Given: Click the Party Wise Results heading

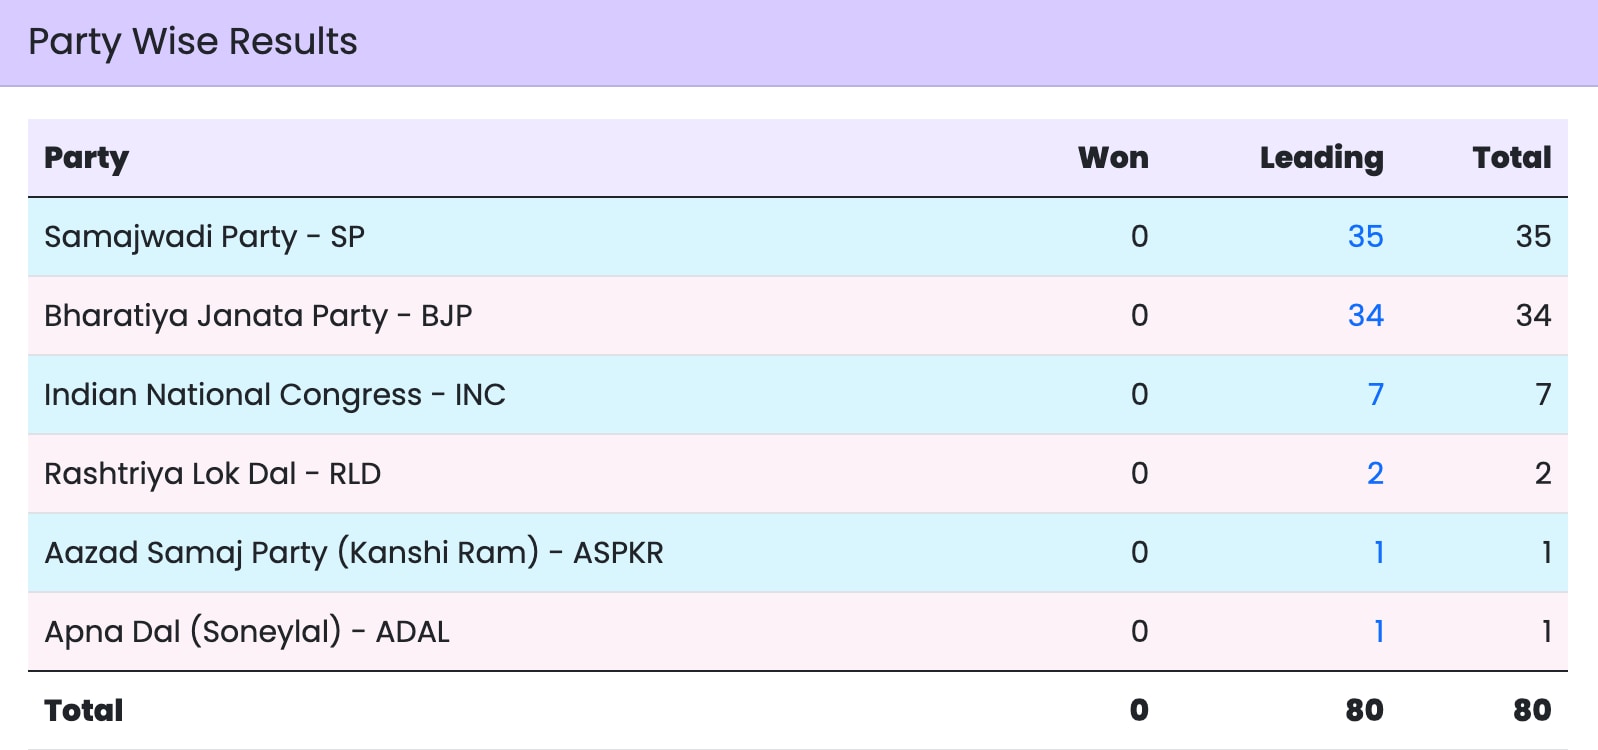Looking at the screenshot, I should tap(193, 42).
